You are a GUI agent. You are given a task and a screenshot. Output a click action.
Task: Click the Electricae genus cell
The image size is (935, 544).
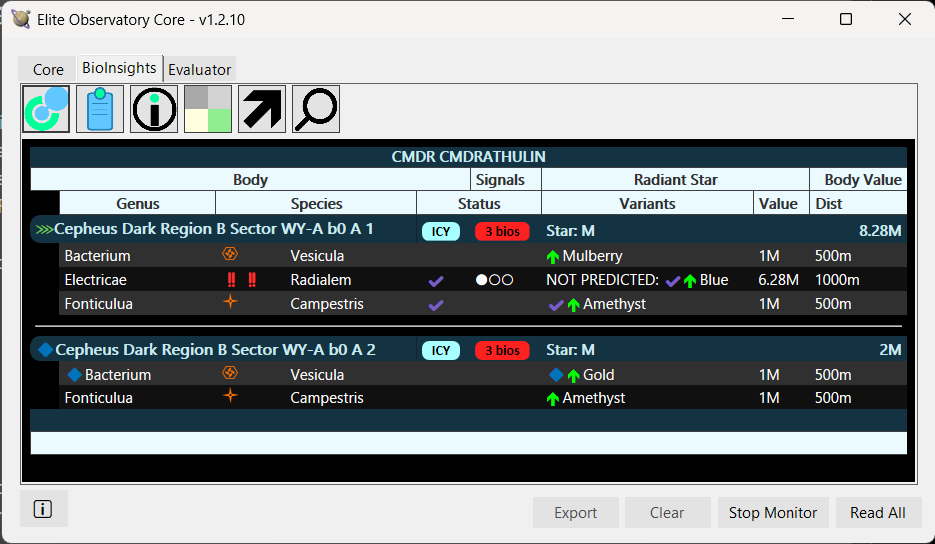coord(95,280)
